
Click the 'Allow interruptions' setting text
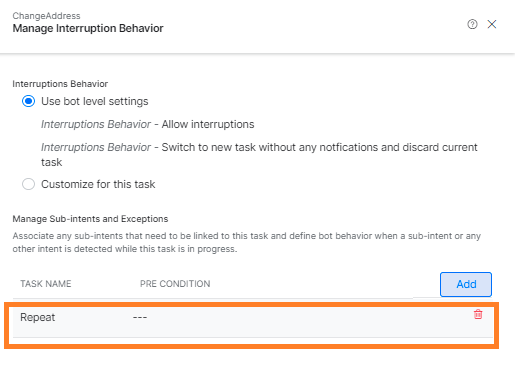[x=208, y=124]
